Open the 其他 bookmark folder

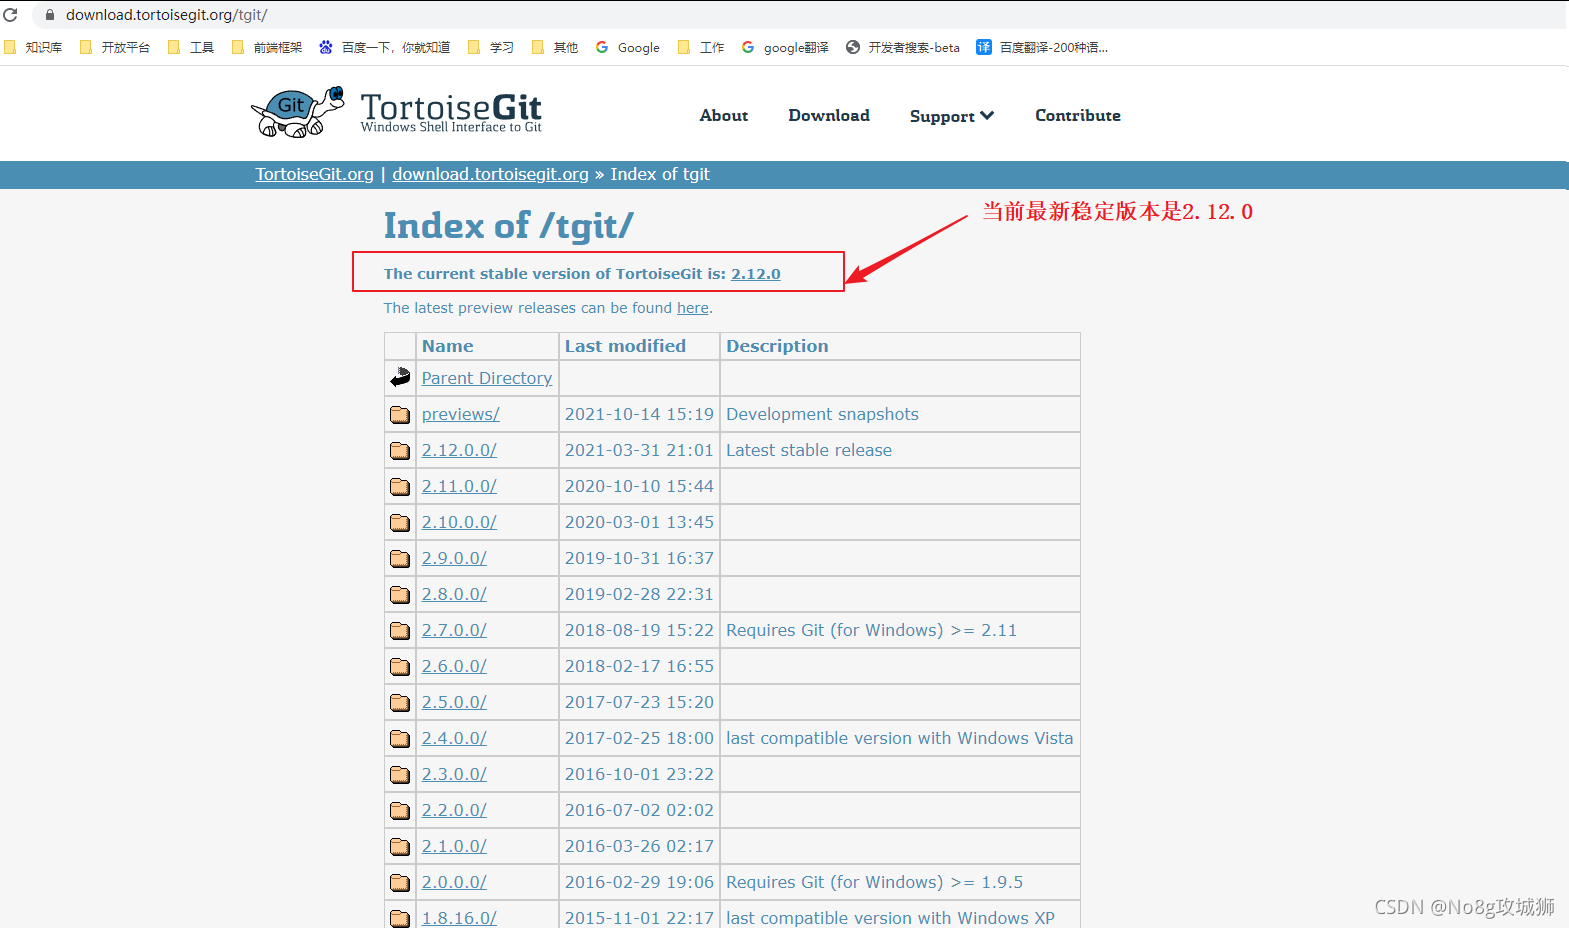[555, 47]
